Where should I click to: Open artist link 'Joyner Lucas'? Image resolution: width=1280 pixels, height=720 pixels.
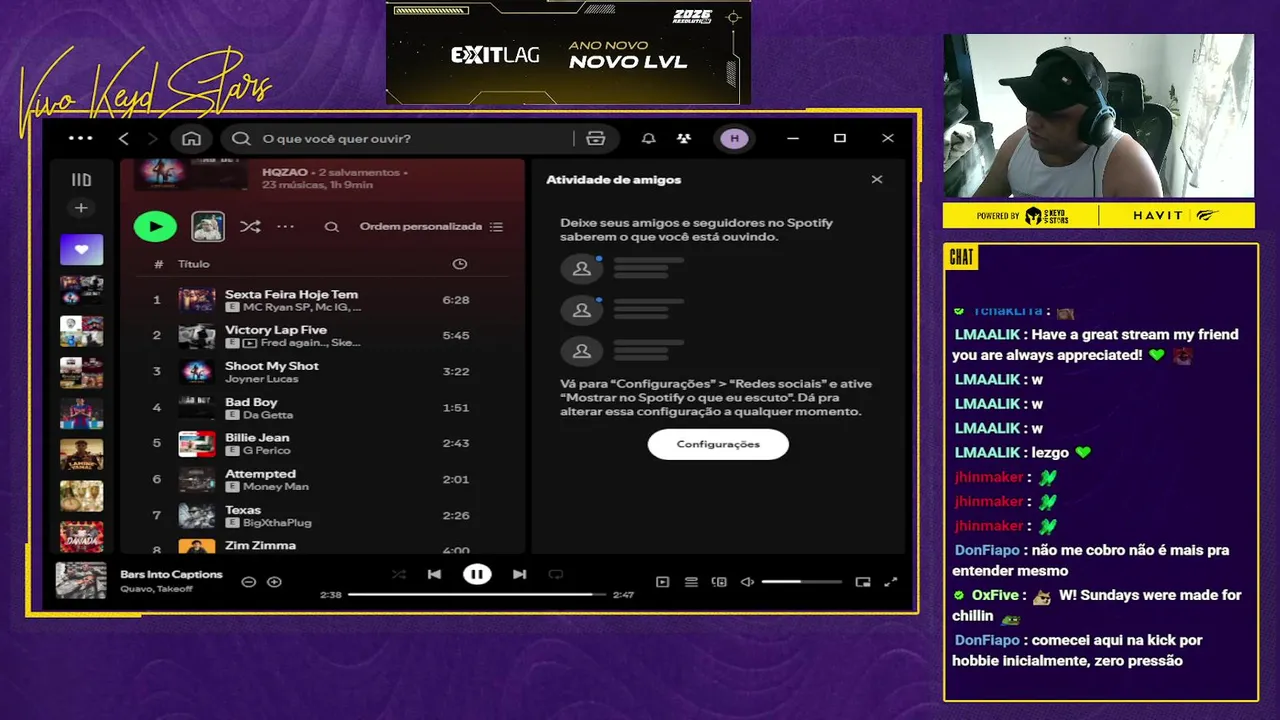click(x=261, y=379)
